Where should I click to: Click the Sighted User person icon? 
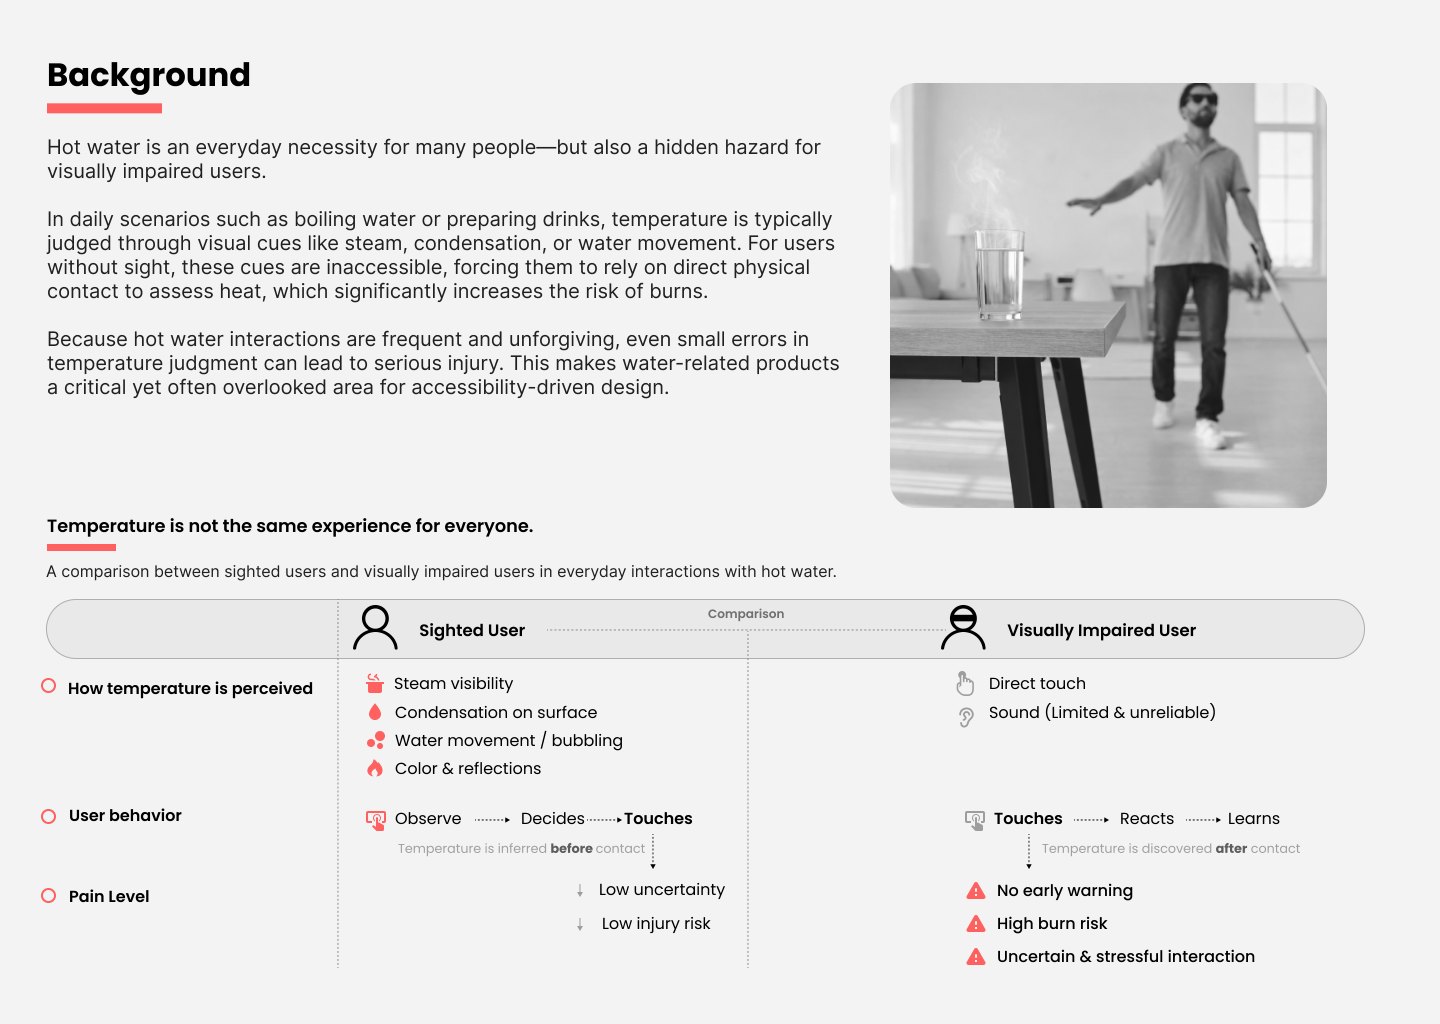pyautogui.click(x=375, y=628)
